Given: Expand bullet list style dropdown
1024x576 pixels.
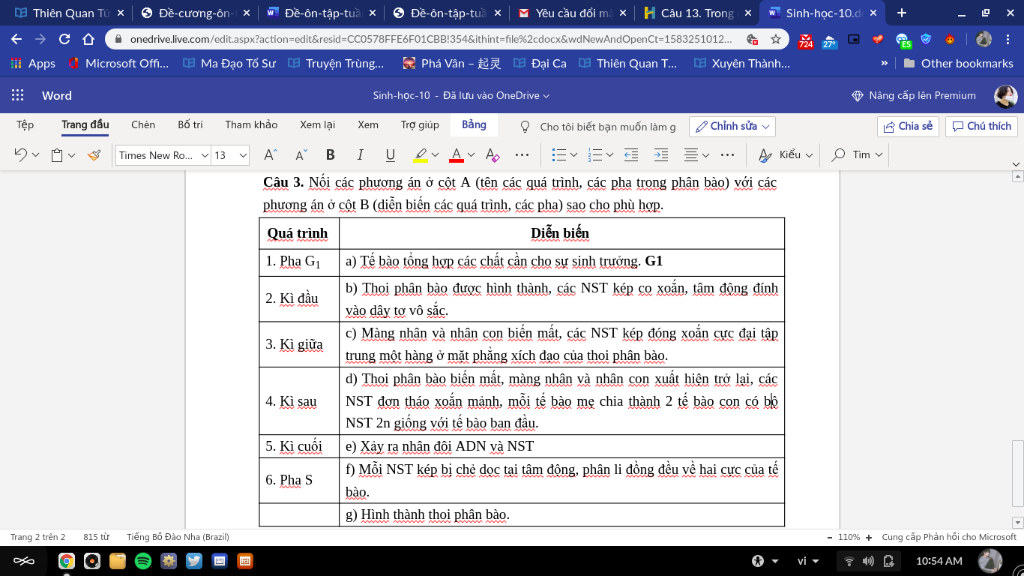Looking at the screenshot, I should point(573,155).
